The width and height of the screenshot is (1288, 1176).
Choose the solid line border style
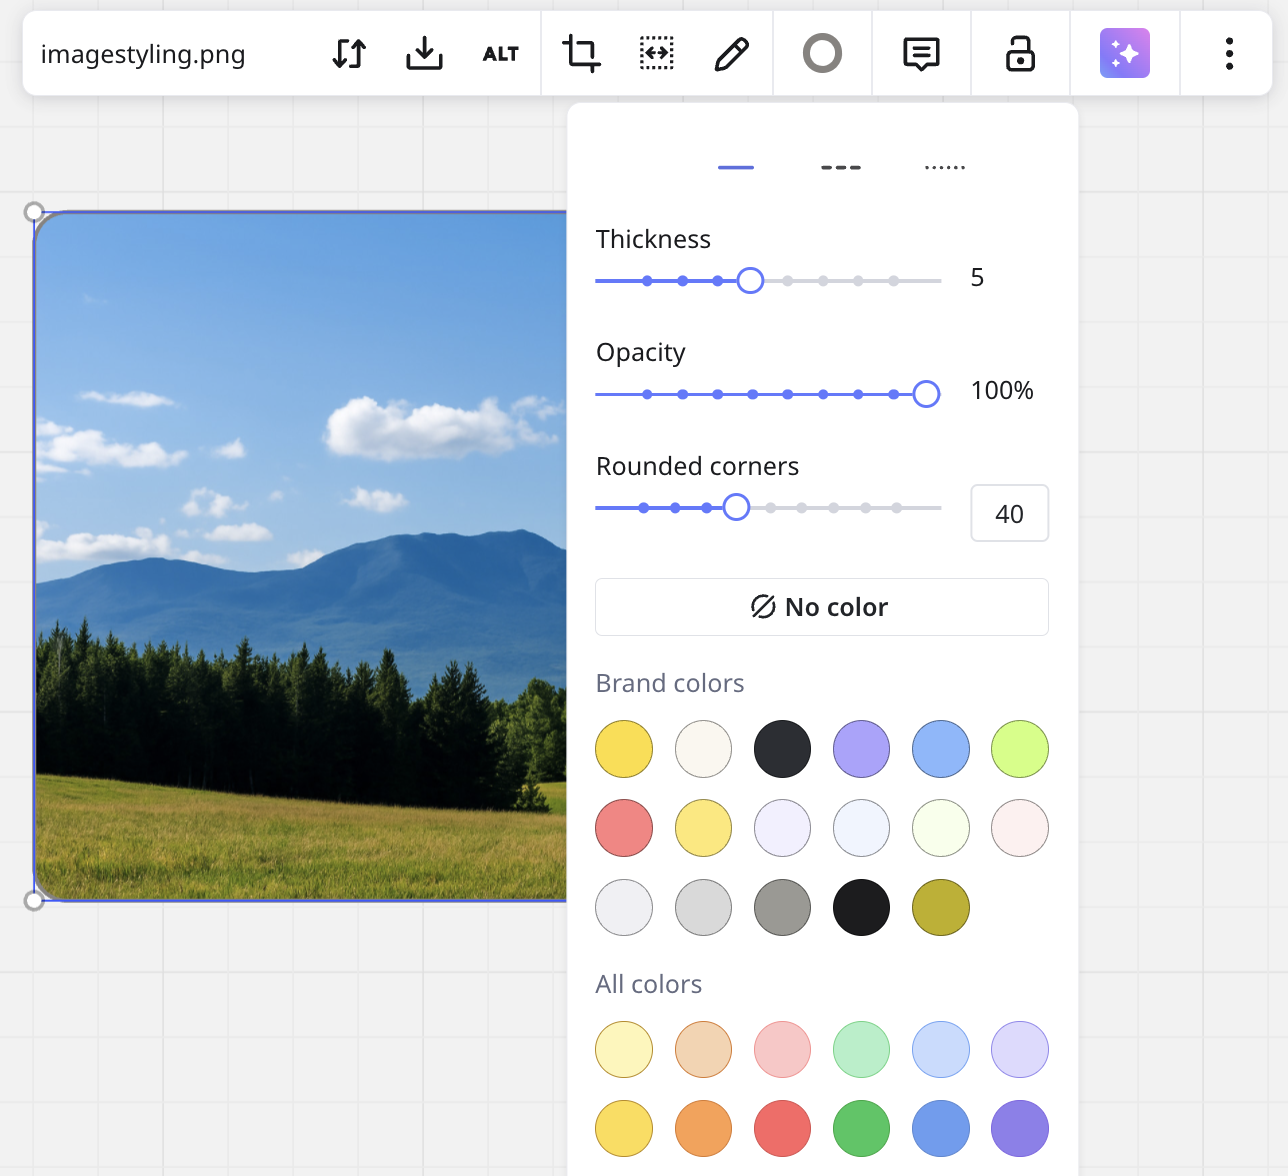[736, 168]
